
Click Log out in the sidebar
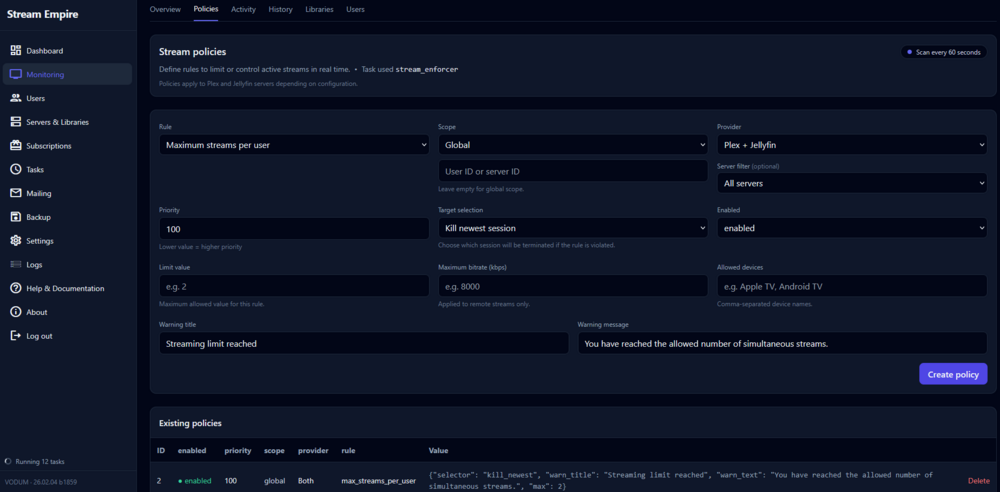click(68, 336)
